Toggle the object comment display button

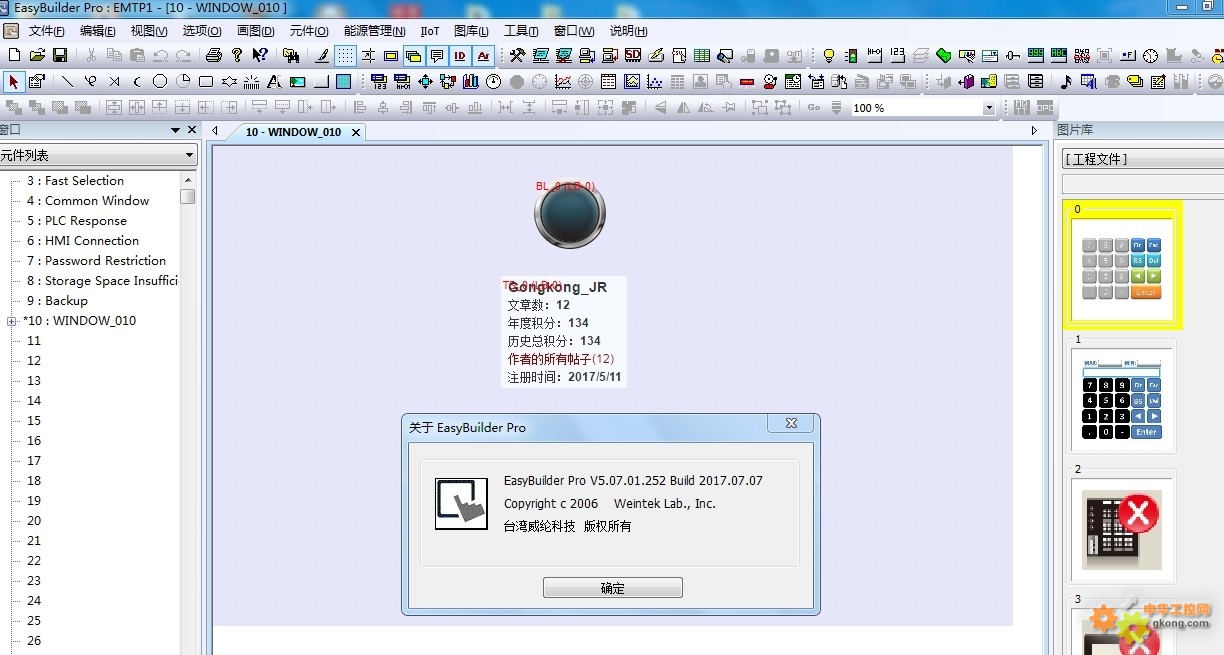point(437,55)
